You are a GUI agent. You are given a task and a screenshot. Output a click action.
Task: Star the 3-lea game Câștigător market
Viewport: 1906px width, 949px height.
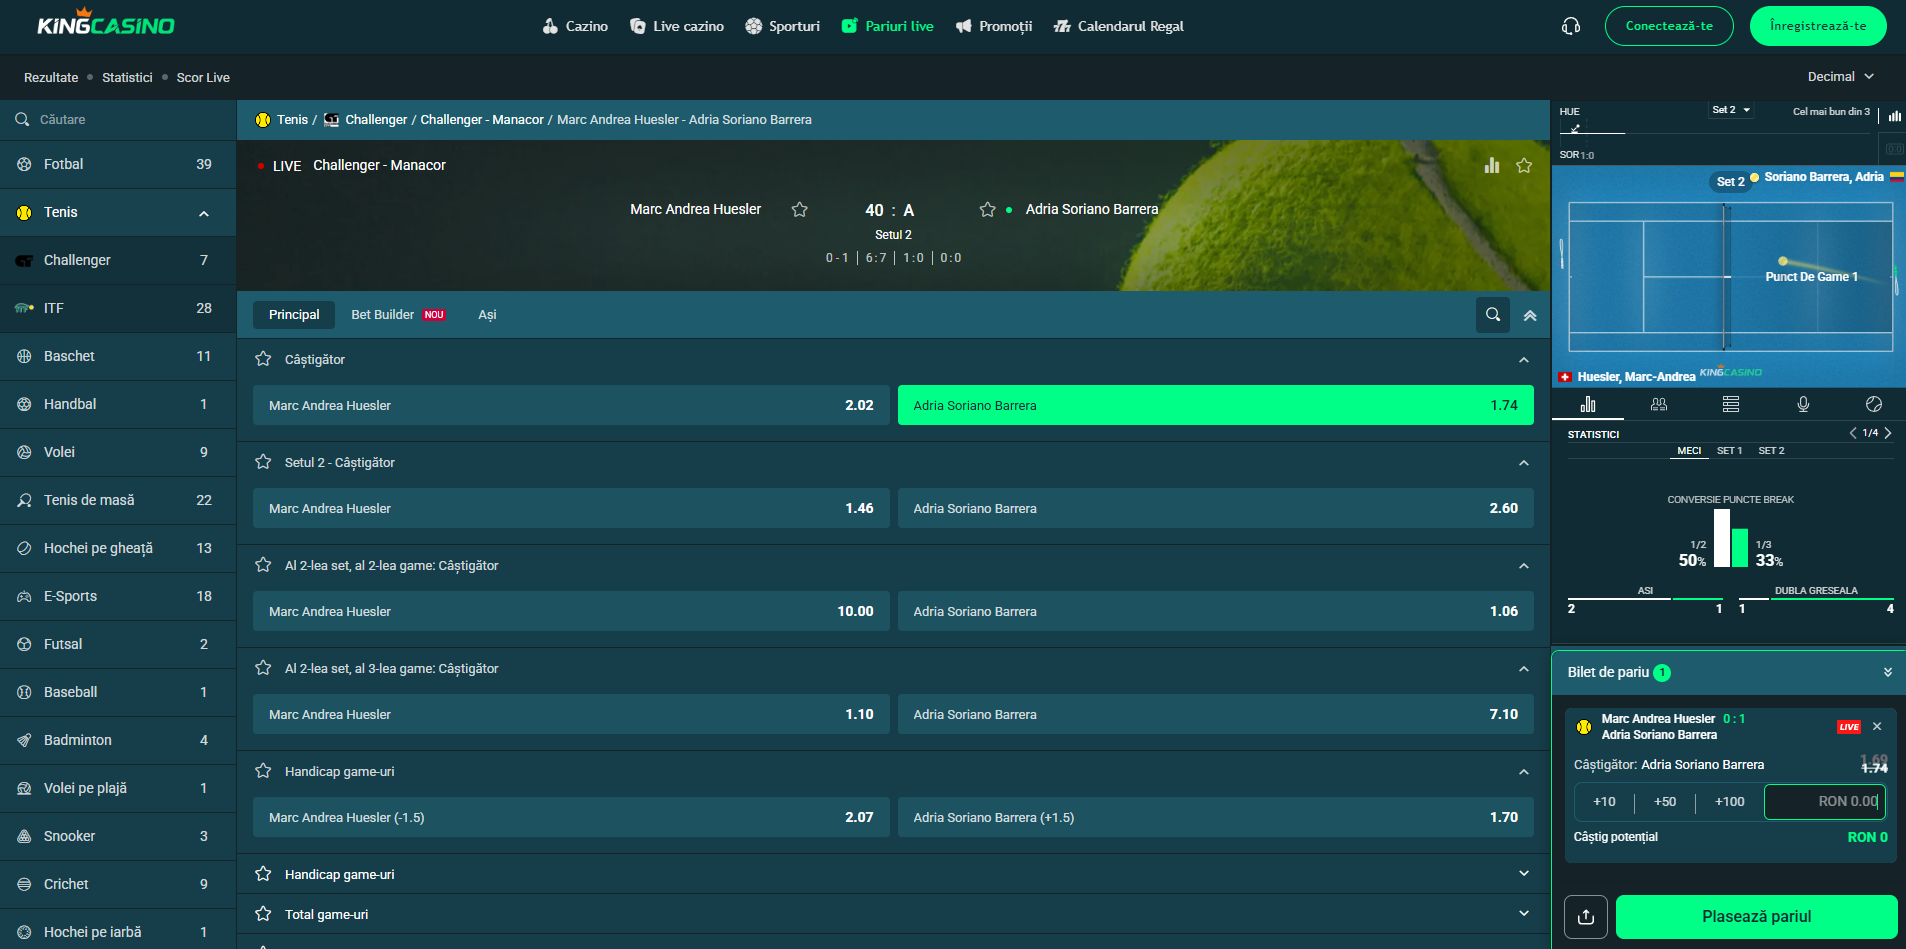click(263, 668)
